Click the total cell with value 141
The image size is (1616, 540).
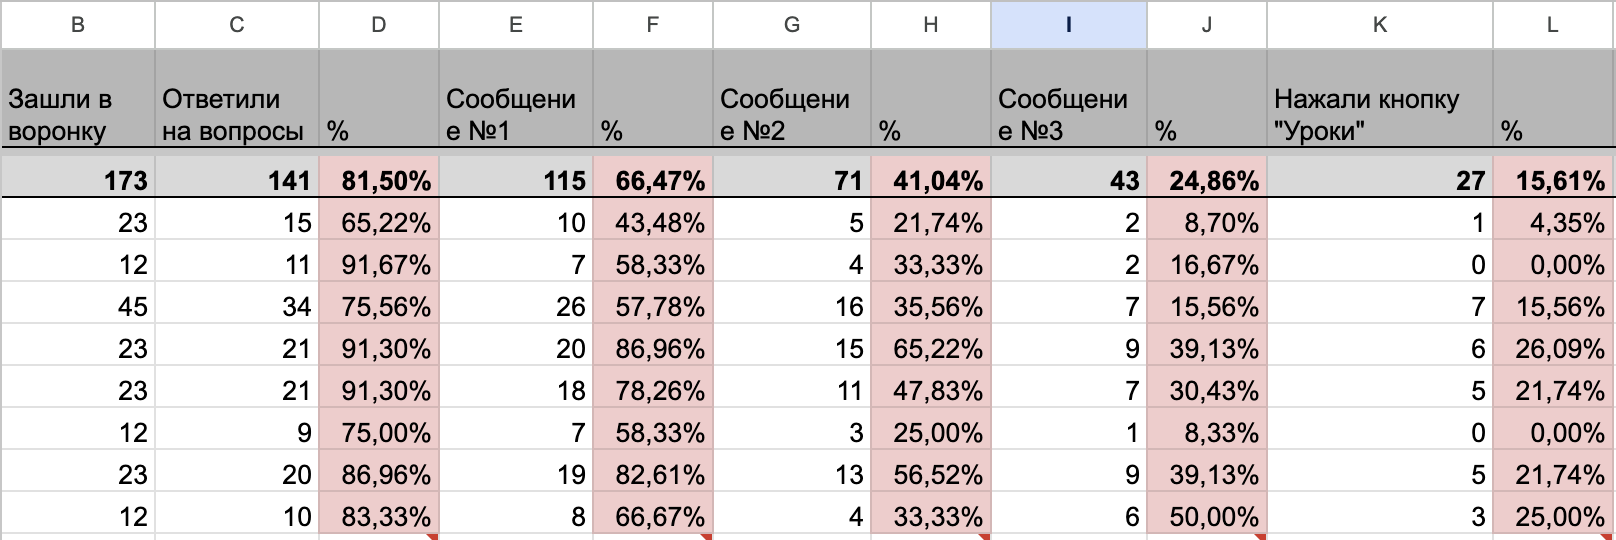pyautogui.click(x=237, y=180)
